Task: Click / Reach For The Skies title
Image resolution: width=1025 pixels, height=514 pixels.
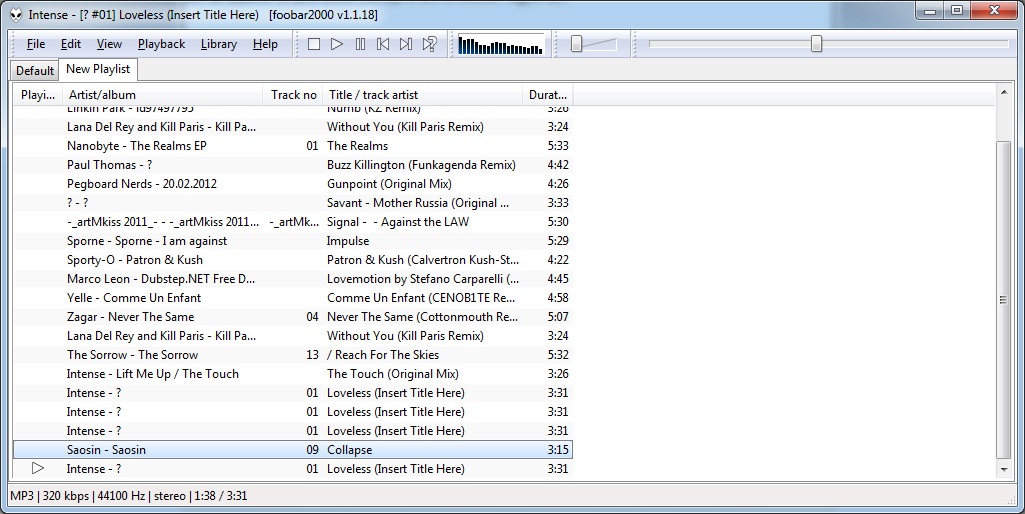Action: coord(382,354)
